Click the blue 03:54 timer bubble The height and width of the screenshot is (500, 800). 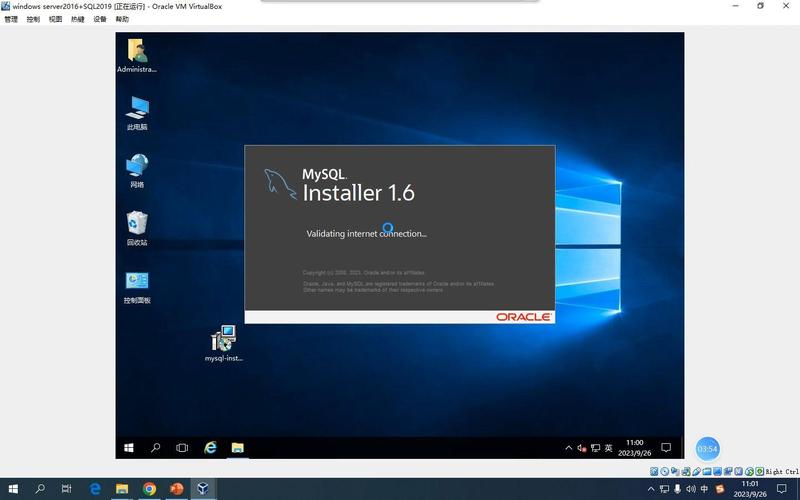pyautogui.click(x=707, y=449)
